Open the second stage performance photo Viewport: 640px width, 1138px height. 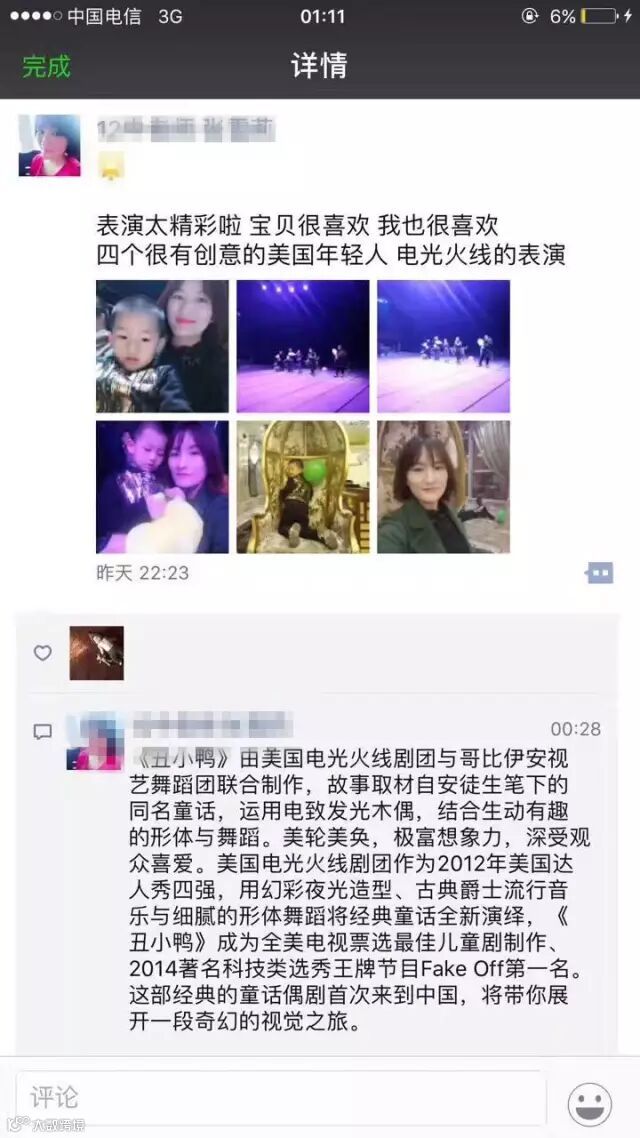coord(303,346)
